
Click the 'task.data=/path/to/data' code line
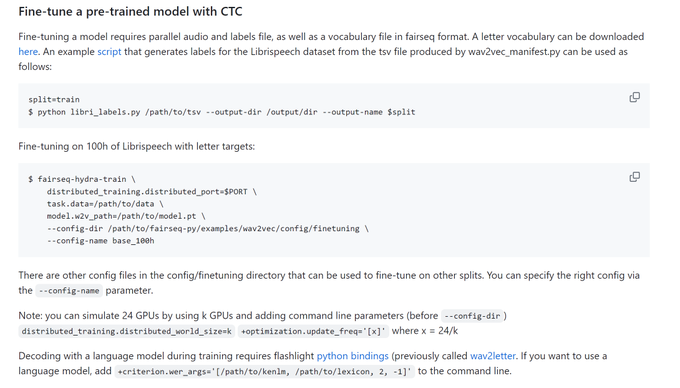point(105,204)
